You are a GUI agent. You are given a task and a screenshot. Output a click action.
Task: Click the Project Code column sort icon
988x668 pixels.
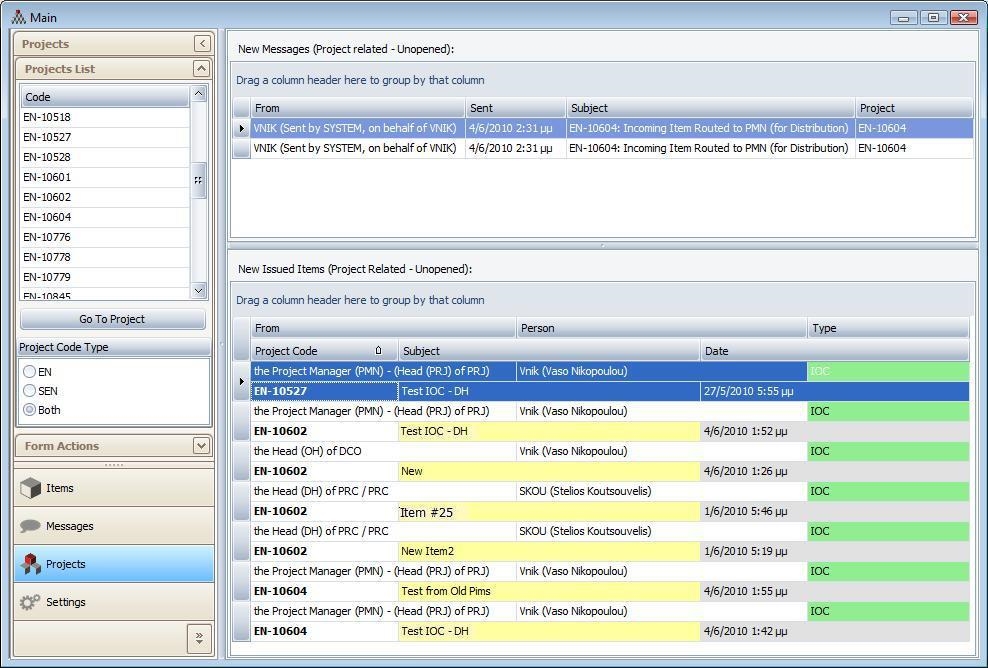click(x=378, y=351)
